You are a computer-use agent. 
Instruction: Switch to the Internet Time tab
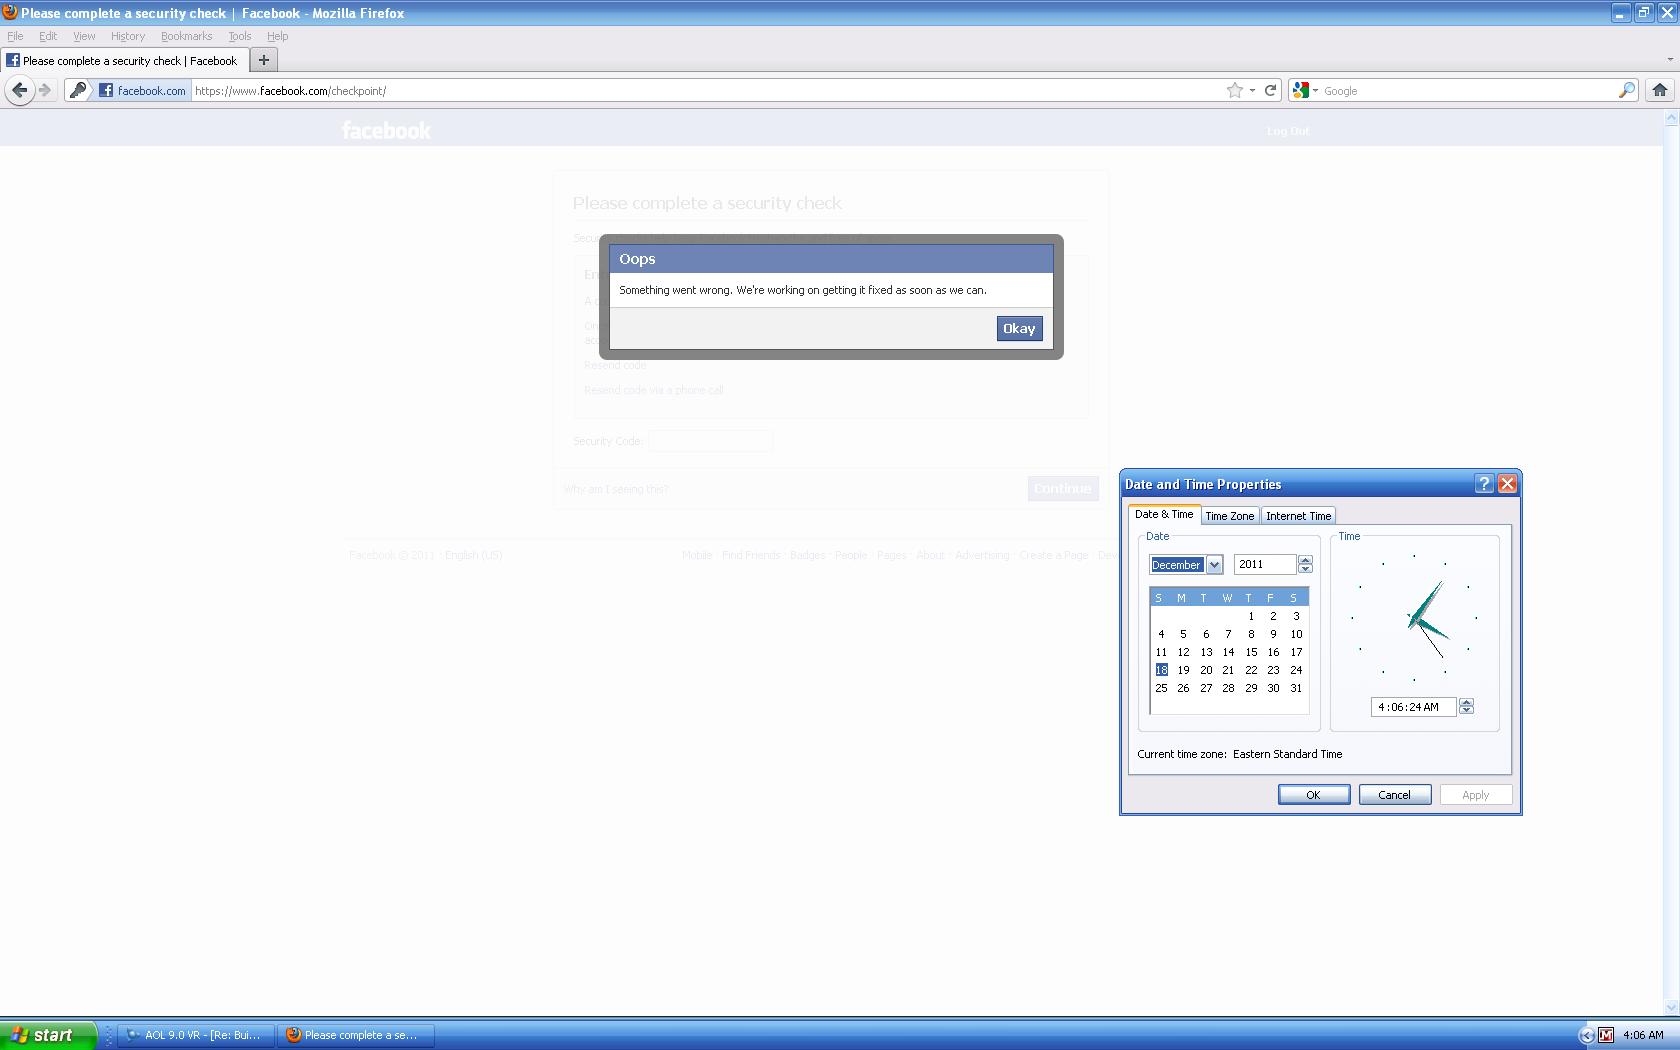tap(1298, 516)
